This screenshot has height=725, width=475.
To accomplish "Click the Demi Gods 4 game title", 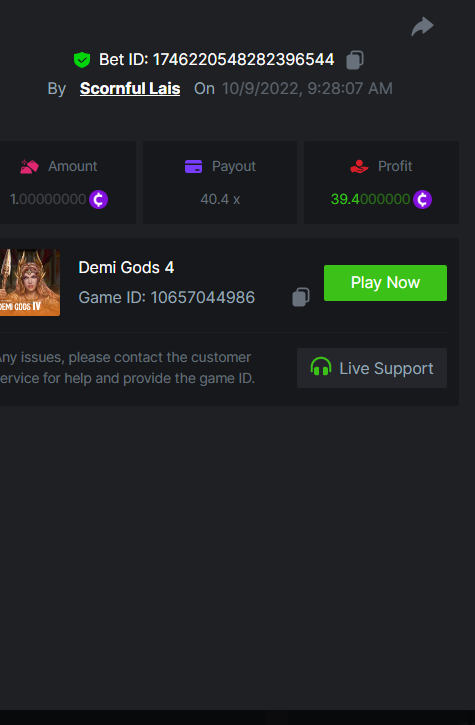I will tap(126, 267).
